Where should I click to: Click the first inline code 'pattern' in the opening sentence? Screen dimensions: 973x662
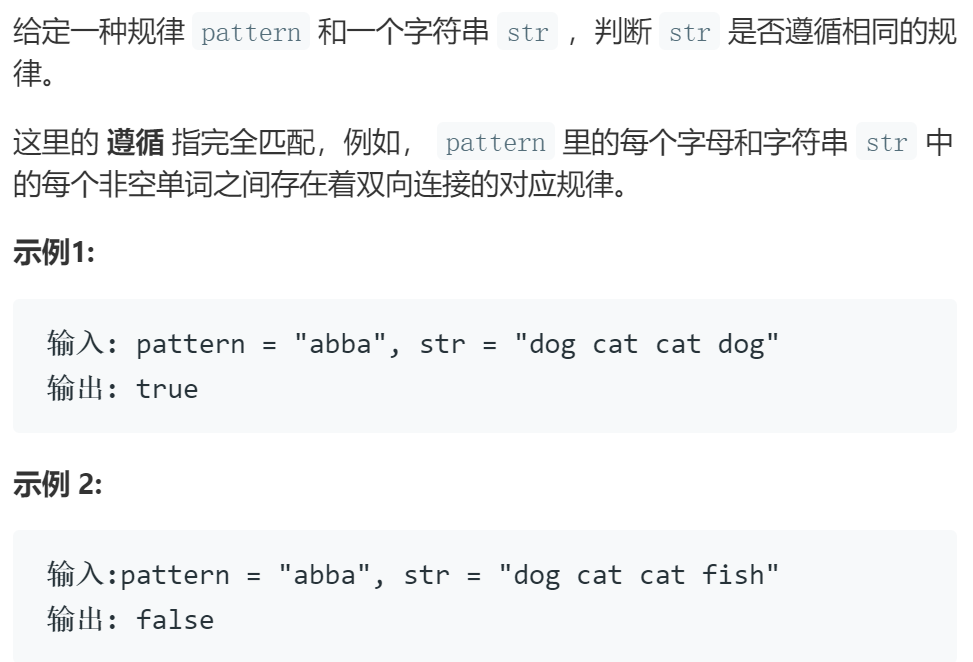click(x=251, y=32)
